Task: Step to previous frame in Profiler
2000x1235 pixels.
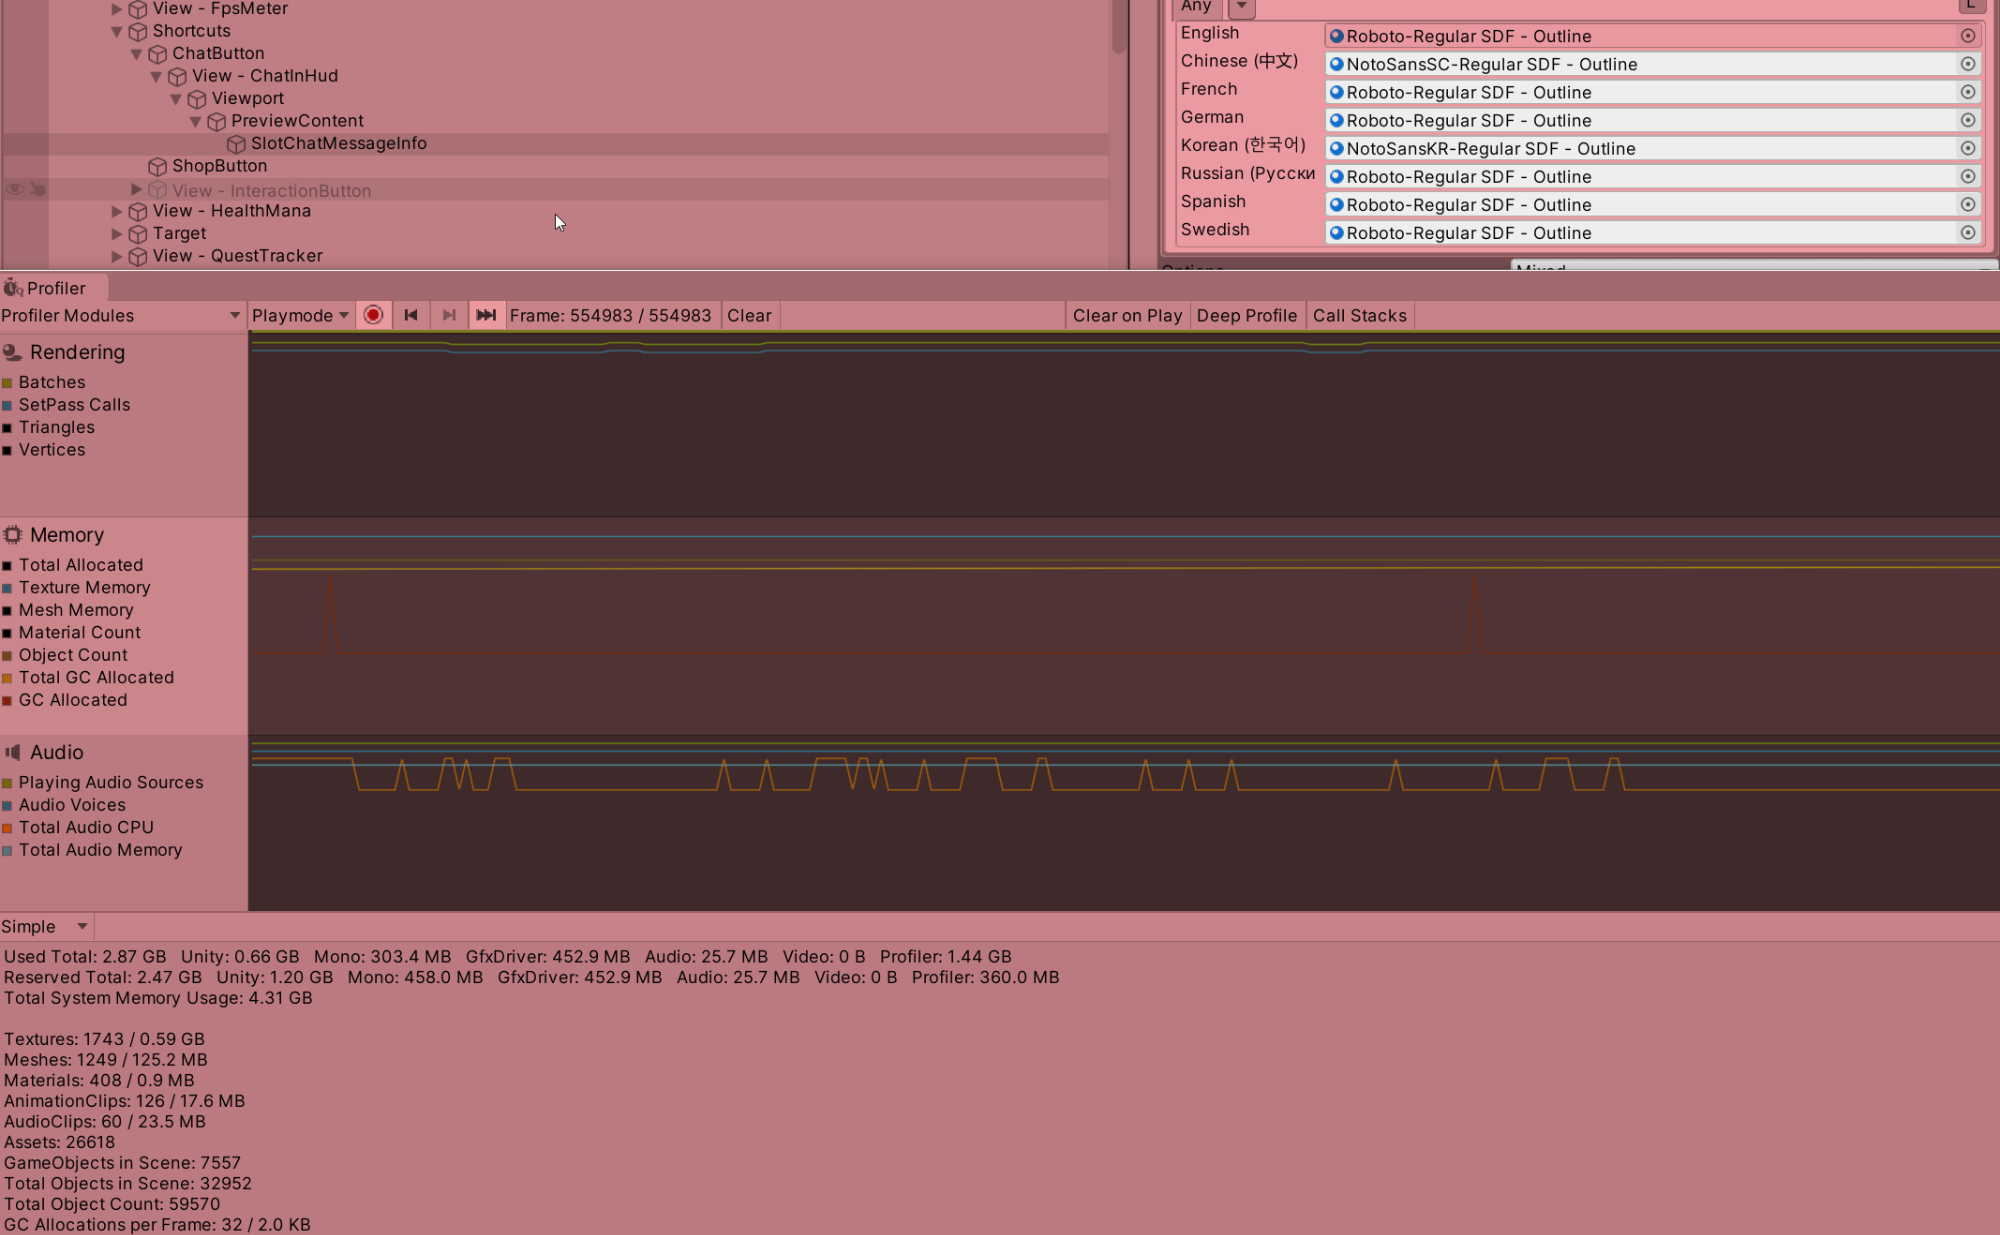Action: tap(411, 315)
